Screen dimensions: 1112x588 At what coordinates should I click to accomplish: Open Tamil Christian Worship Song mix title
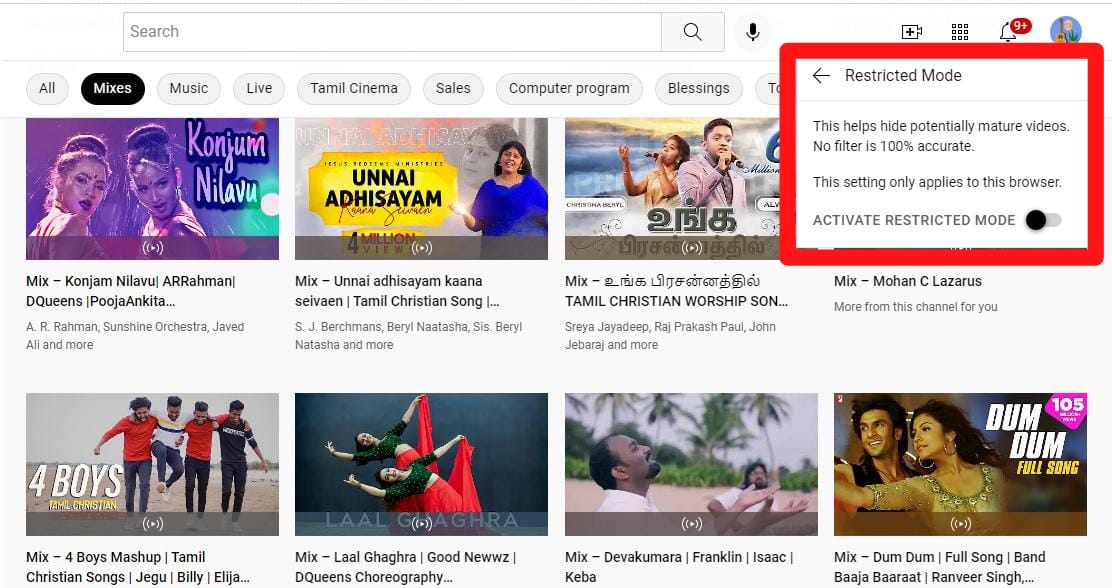tap(677, 291)
